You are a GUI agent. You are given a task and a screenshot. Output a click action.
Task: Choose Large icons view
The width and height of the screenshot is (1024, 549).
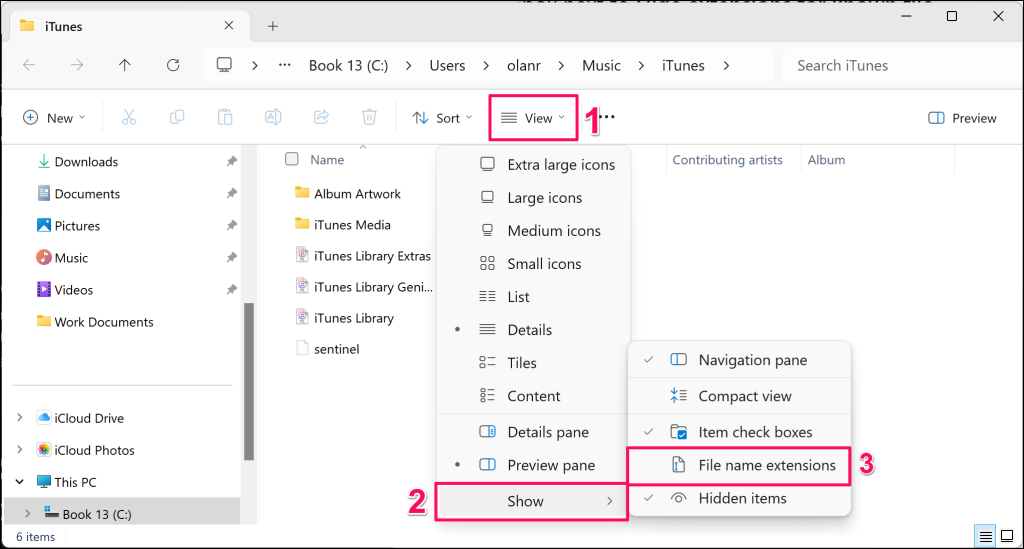pos(533,198)
